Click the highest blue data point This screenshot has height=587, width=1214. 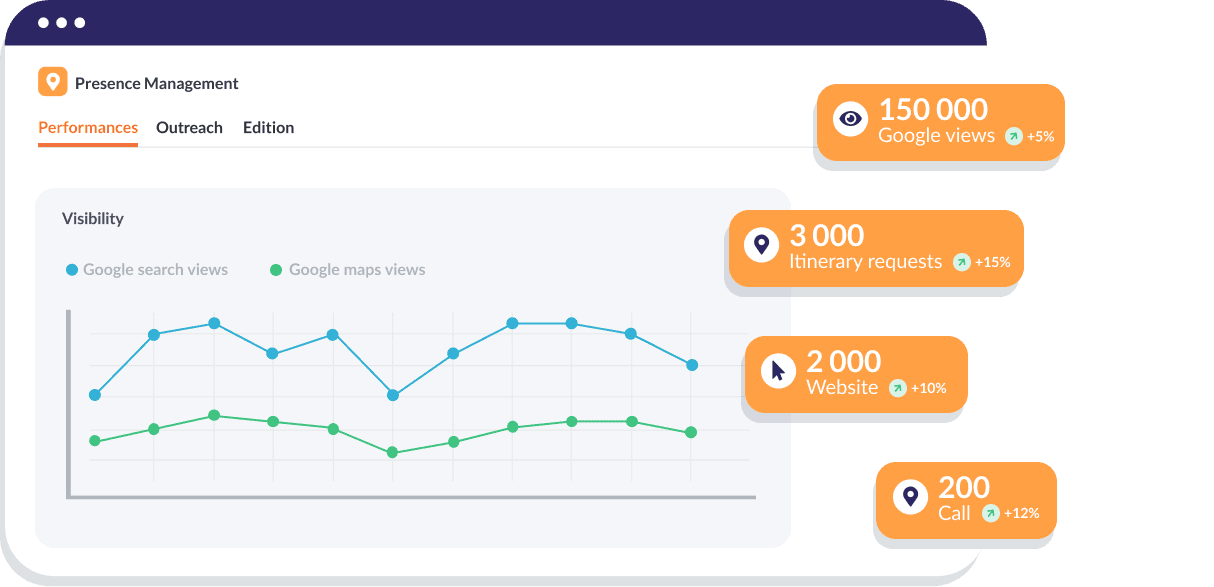213,322
